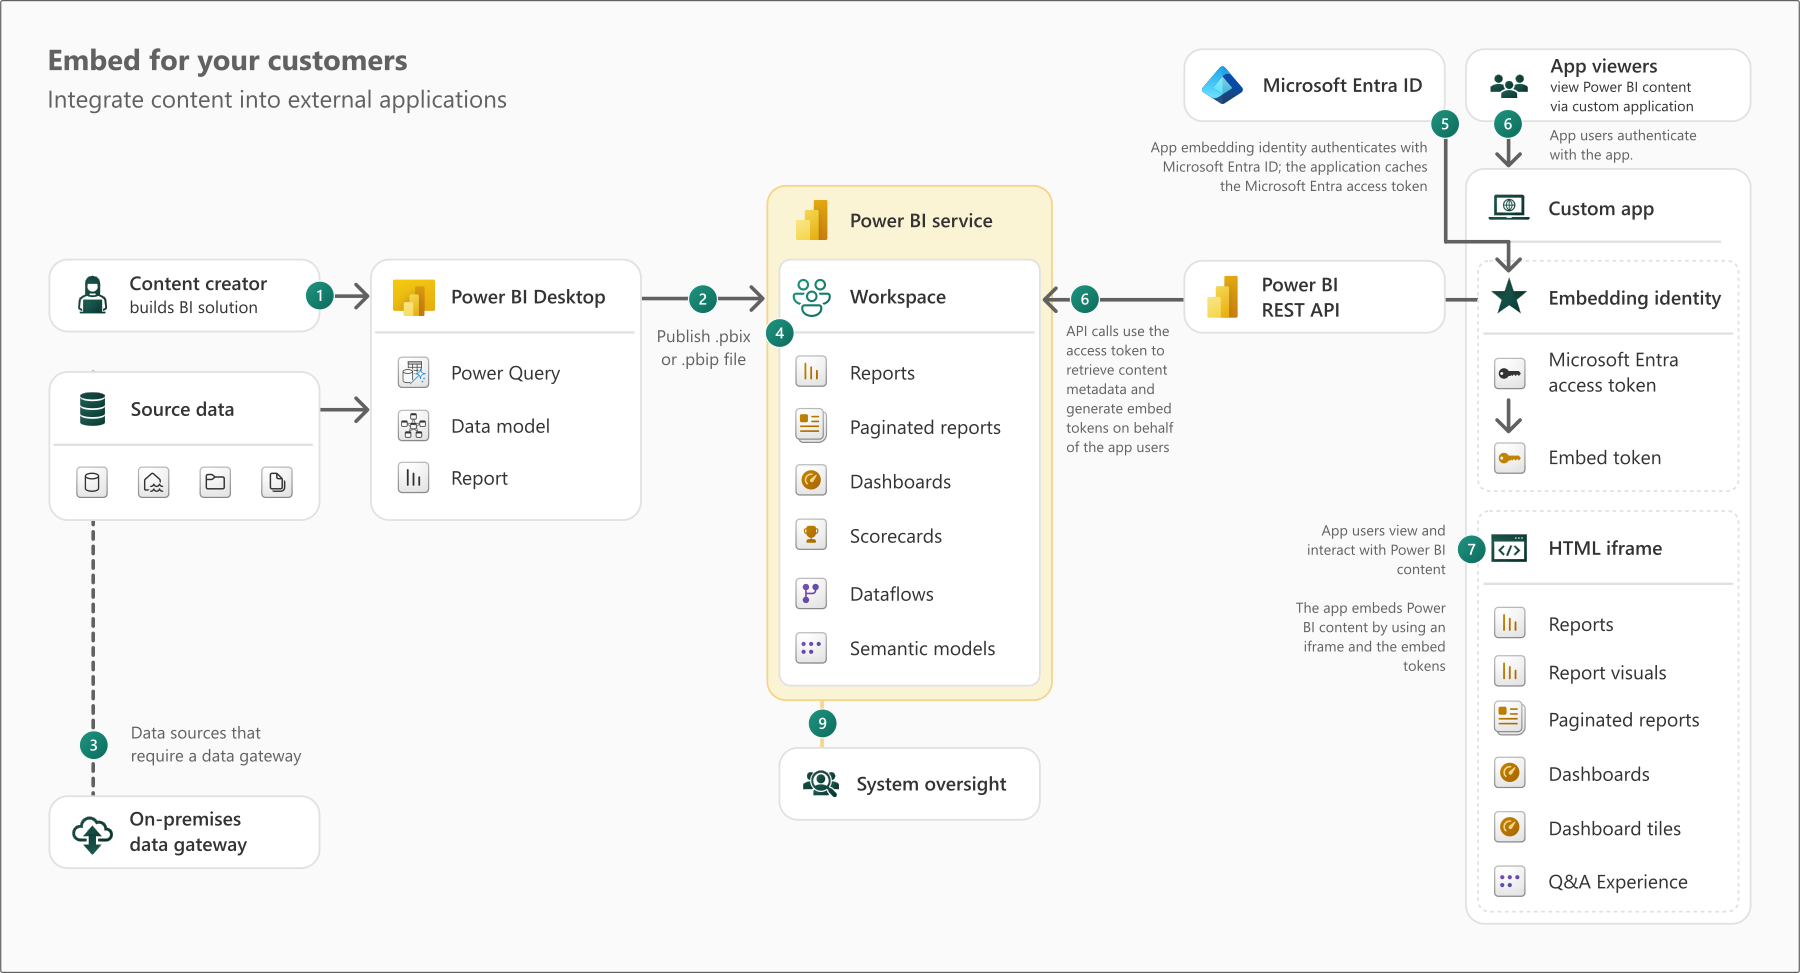Click the Dashboard tiles icon
The image size is (1800, 973).
[x=1510, y=827]
